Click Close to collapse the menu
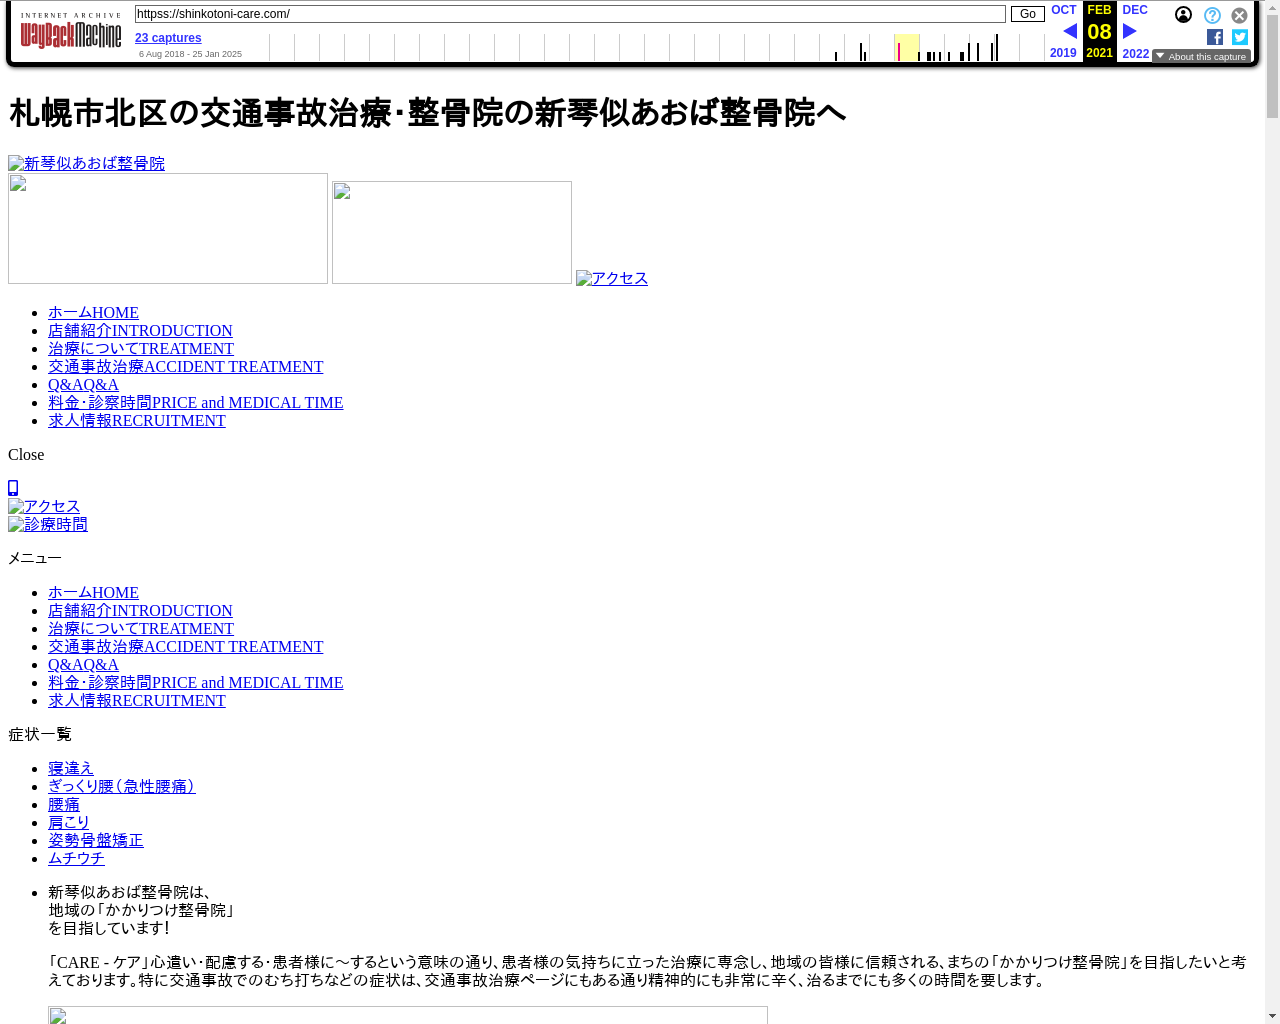This screenshot has height=1024, width=1280. coord(26,455)
